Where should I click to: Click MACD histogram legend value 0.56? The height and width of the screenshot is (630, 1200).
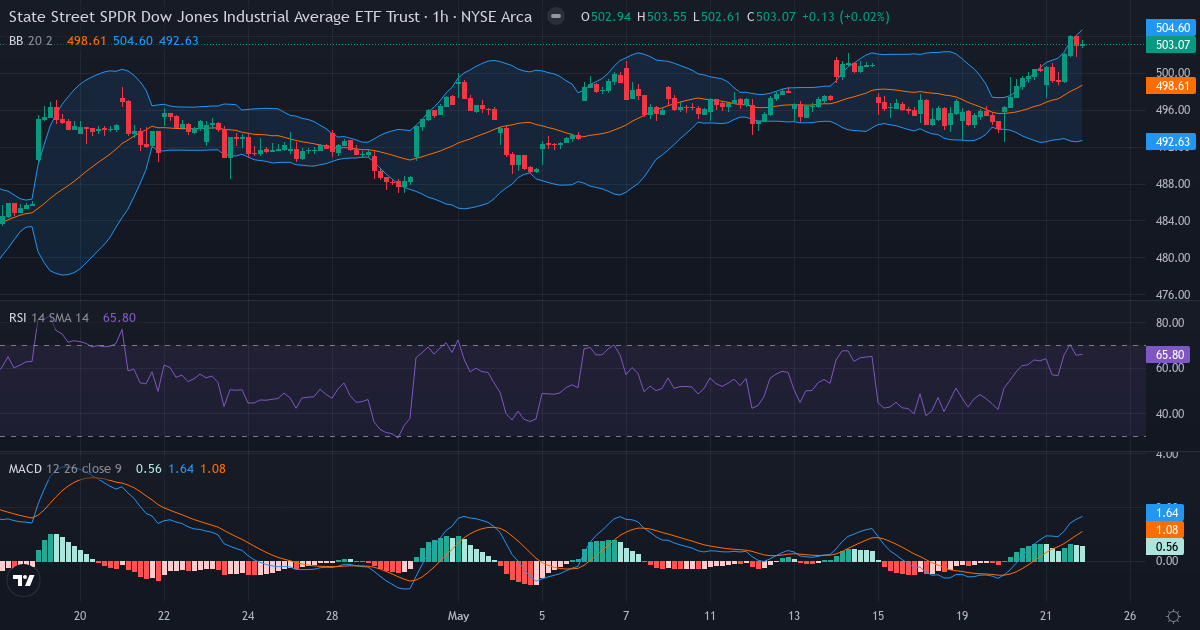pos(148,468)
